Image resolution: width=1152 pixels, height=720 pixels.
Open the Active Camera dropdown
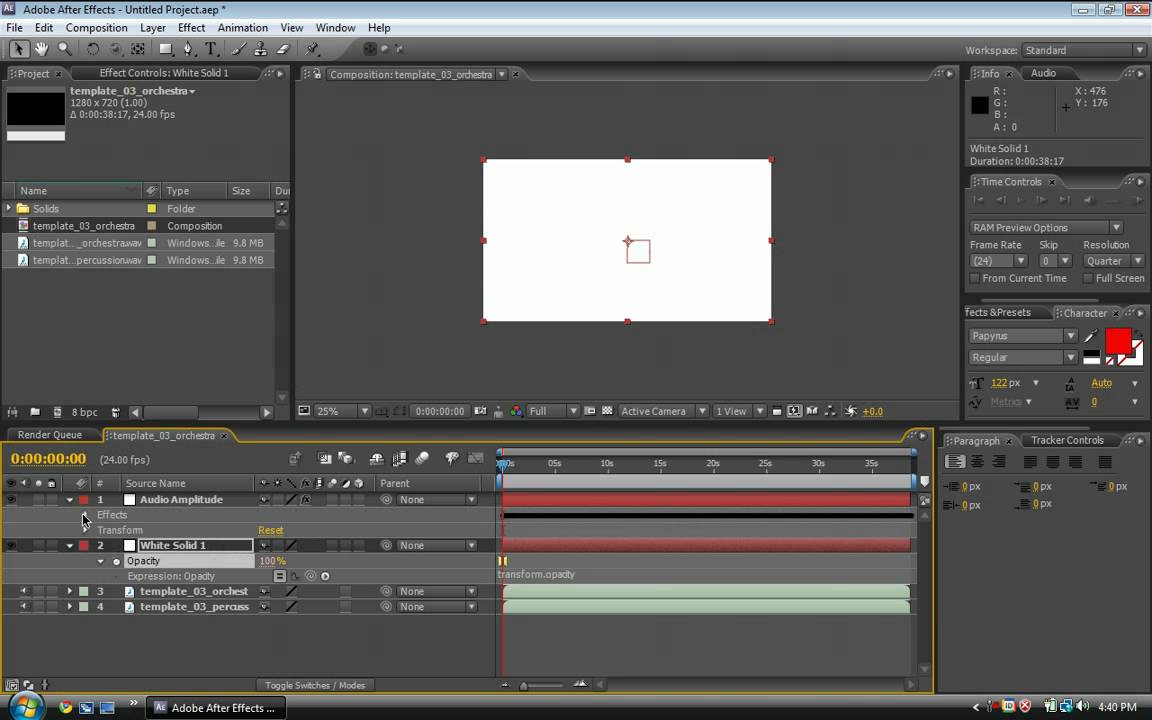(x=663, y=411)
